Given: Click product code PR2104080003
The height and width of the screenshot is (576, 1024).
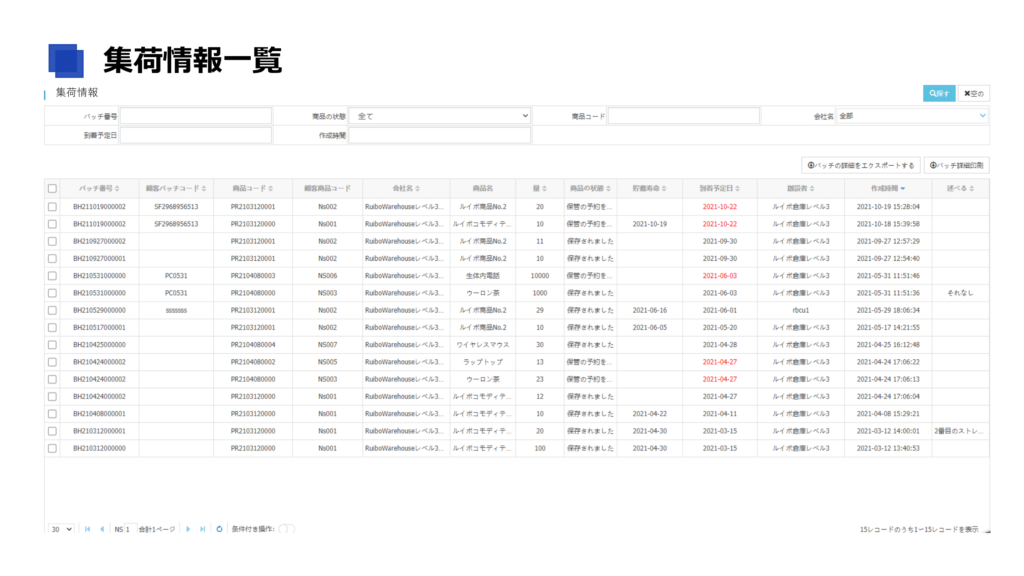Looking at the screenshot, I should coord(253,276).
